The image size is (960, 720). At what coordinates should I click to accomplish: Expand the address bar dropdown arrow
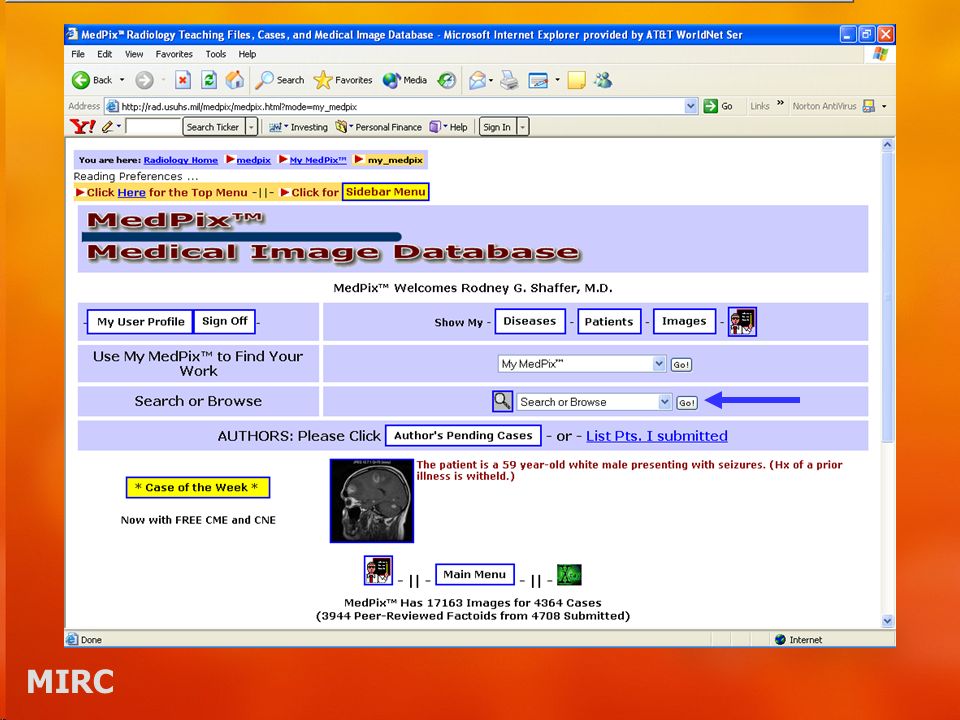[x=691, y=106]
